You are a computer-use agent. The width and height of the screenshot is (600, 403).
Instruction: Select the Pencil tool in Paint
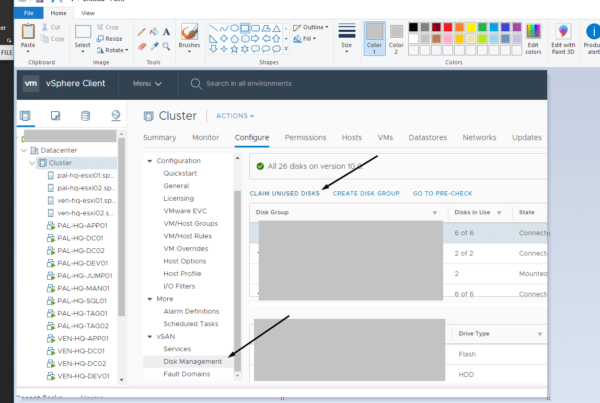[x=142, y=32]
